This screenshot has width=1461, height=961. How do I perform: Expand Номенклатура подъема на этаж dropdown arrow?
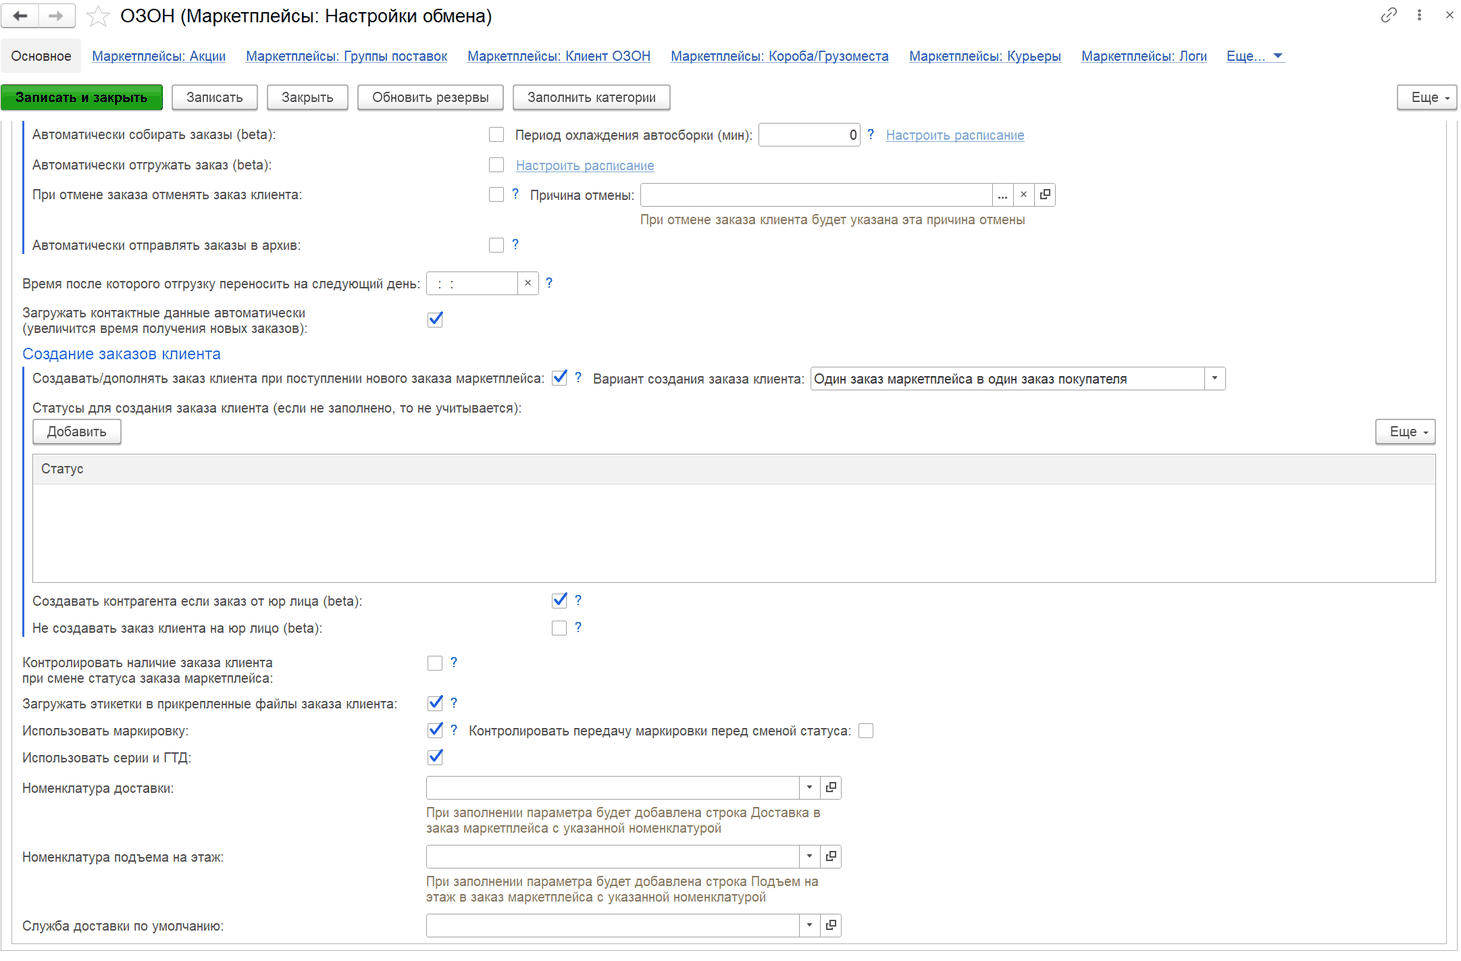pos(810,857)
